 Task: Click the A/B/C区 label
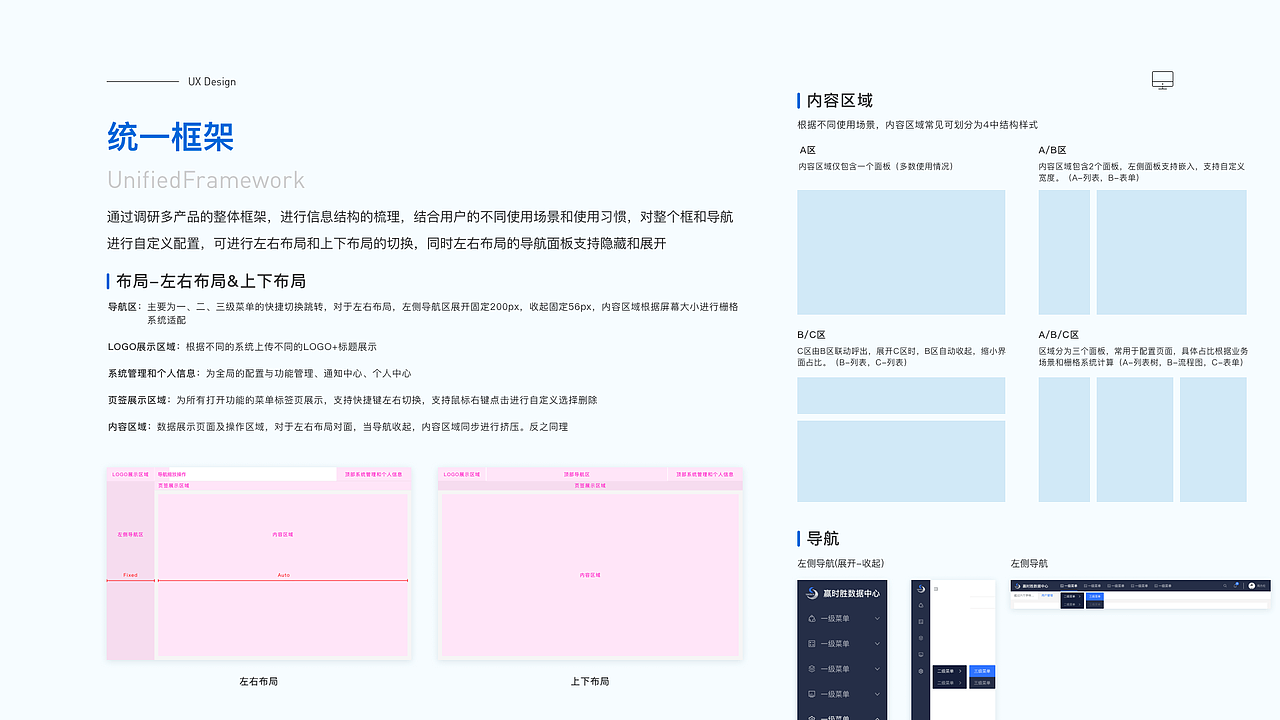point(1059,335)
